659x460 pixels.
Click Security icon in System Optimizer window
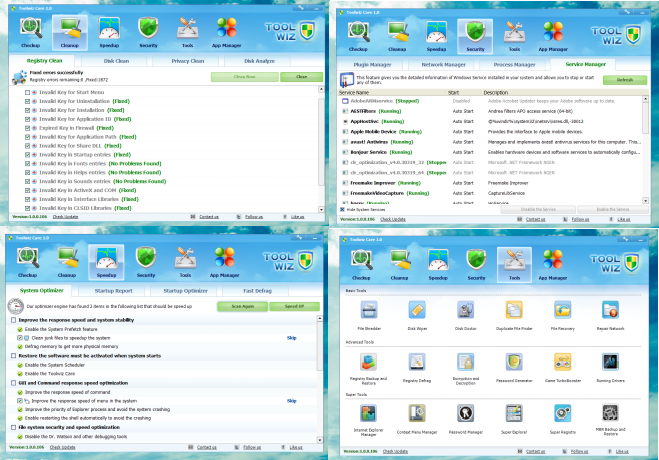(146, 262)
